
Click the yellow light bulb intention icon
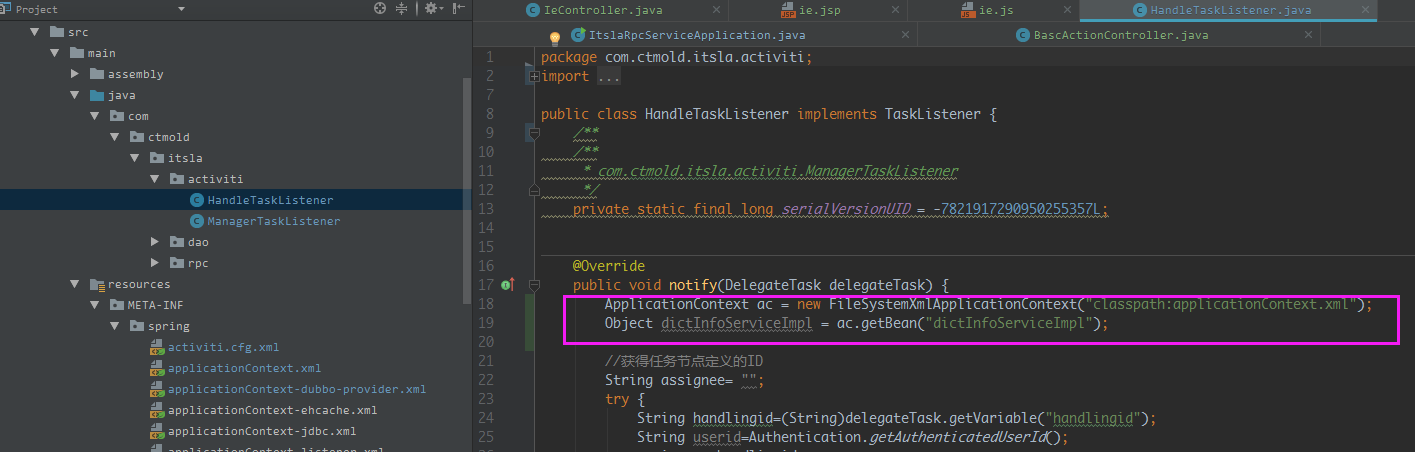[555, 38]
